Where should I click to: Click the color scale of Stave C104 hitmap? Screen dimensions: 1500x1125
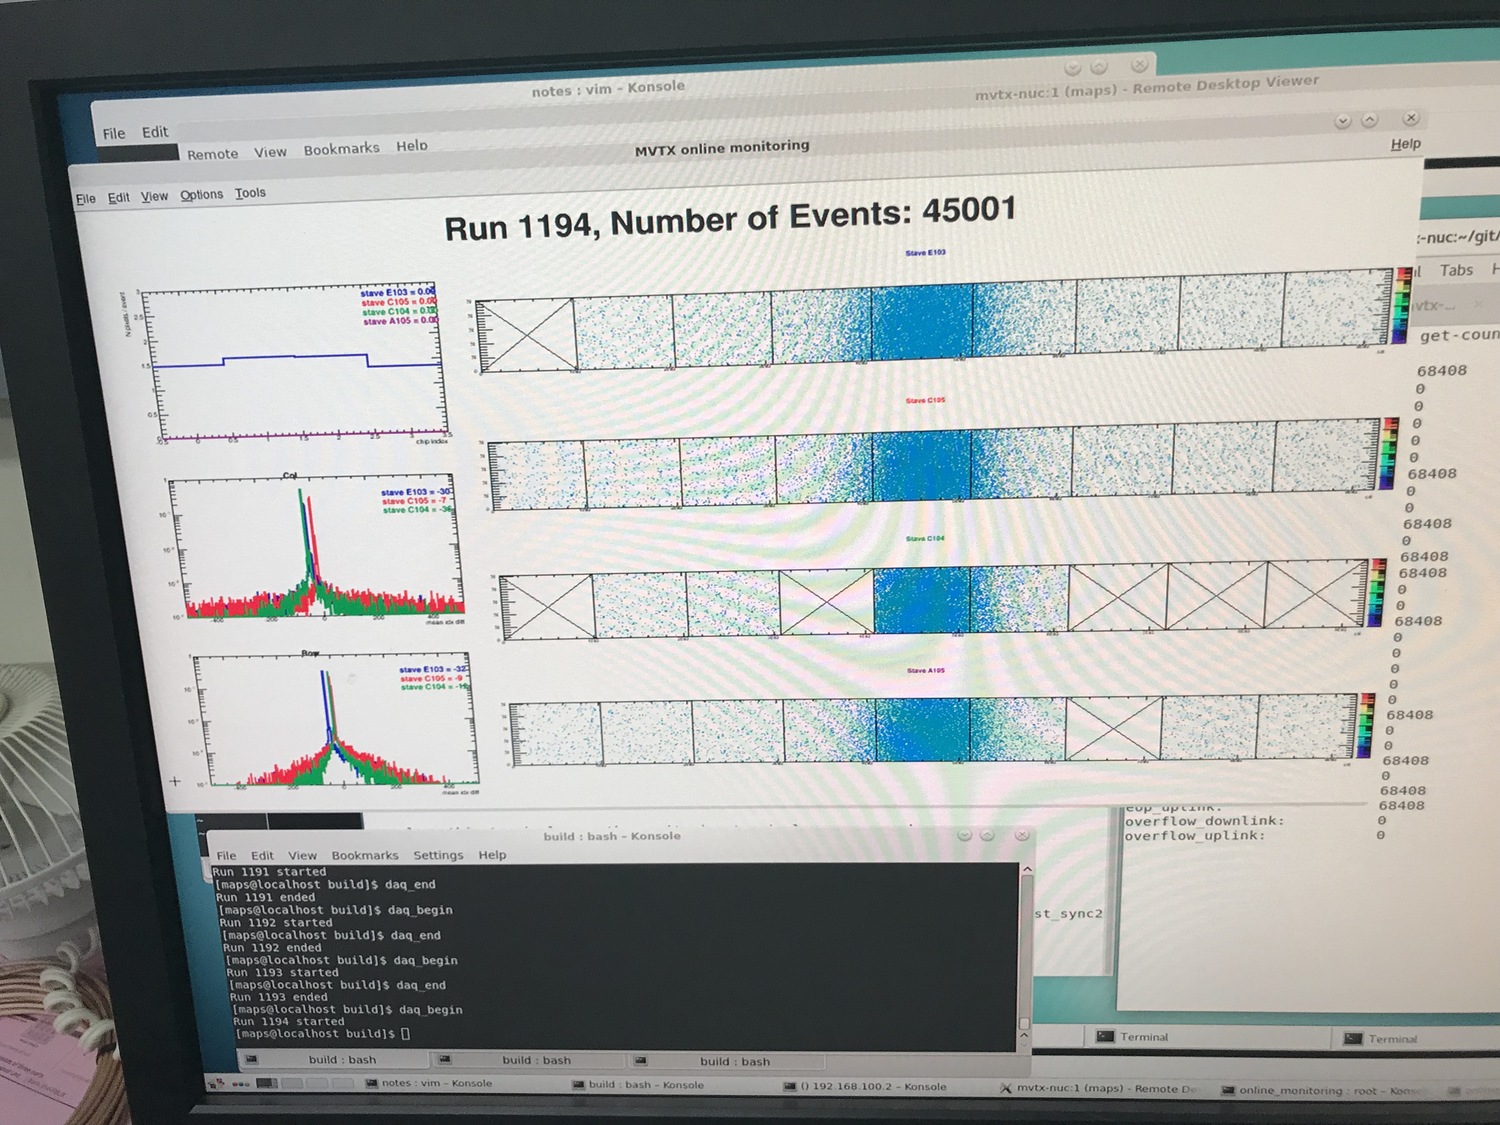(1378, 592)
